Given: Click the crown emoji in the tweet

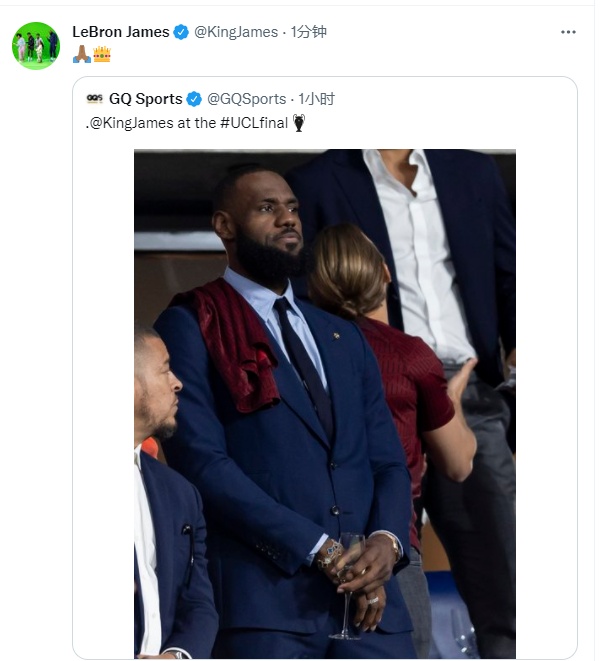Looking at the screenshot, I should coord(101,54).
